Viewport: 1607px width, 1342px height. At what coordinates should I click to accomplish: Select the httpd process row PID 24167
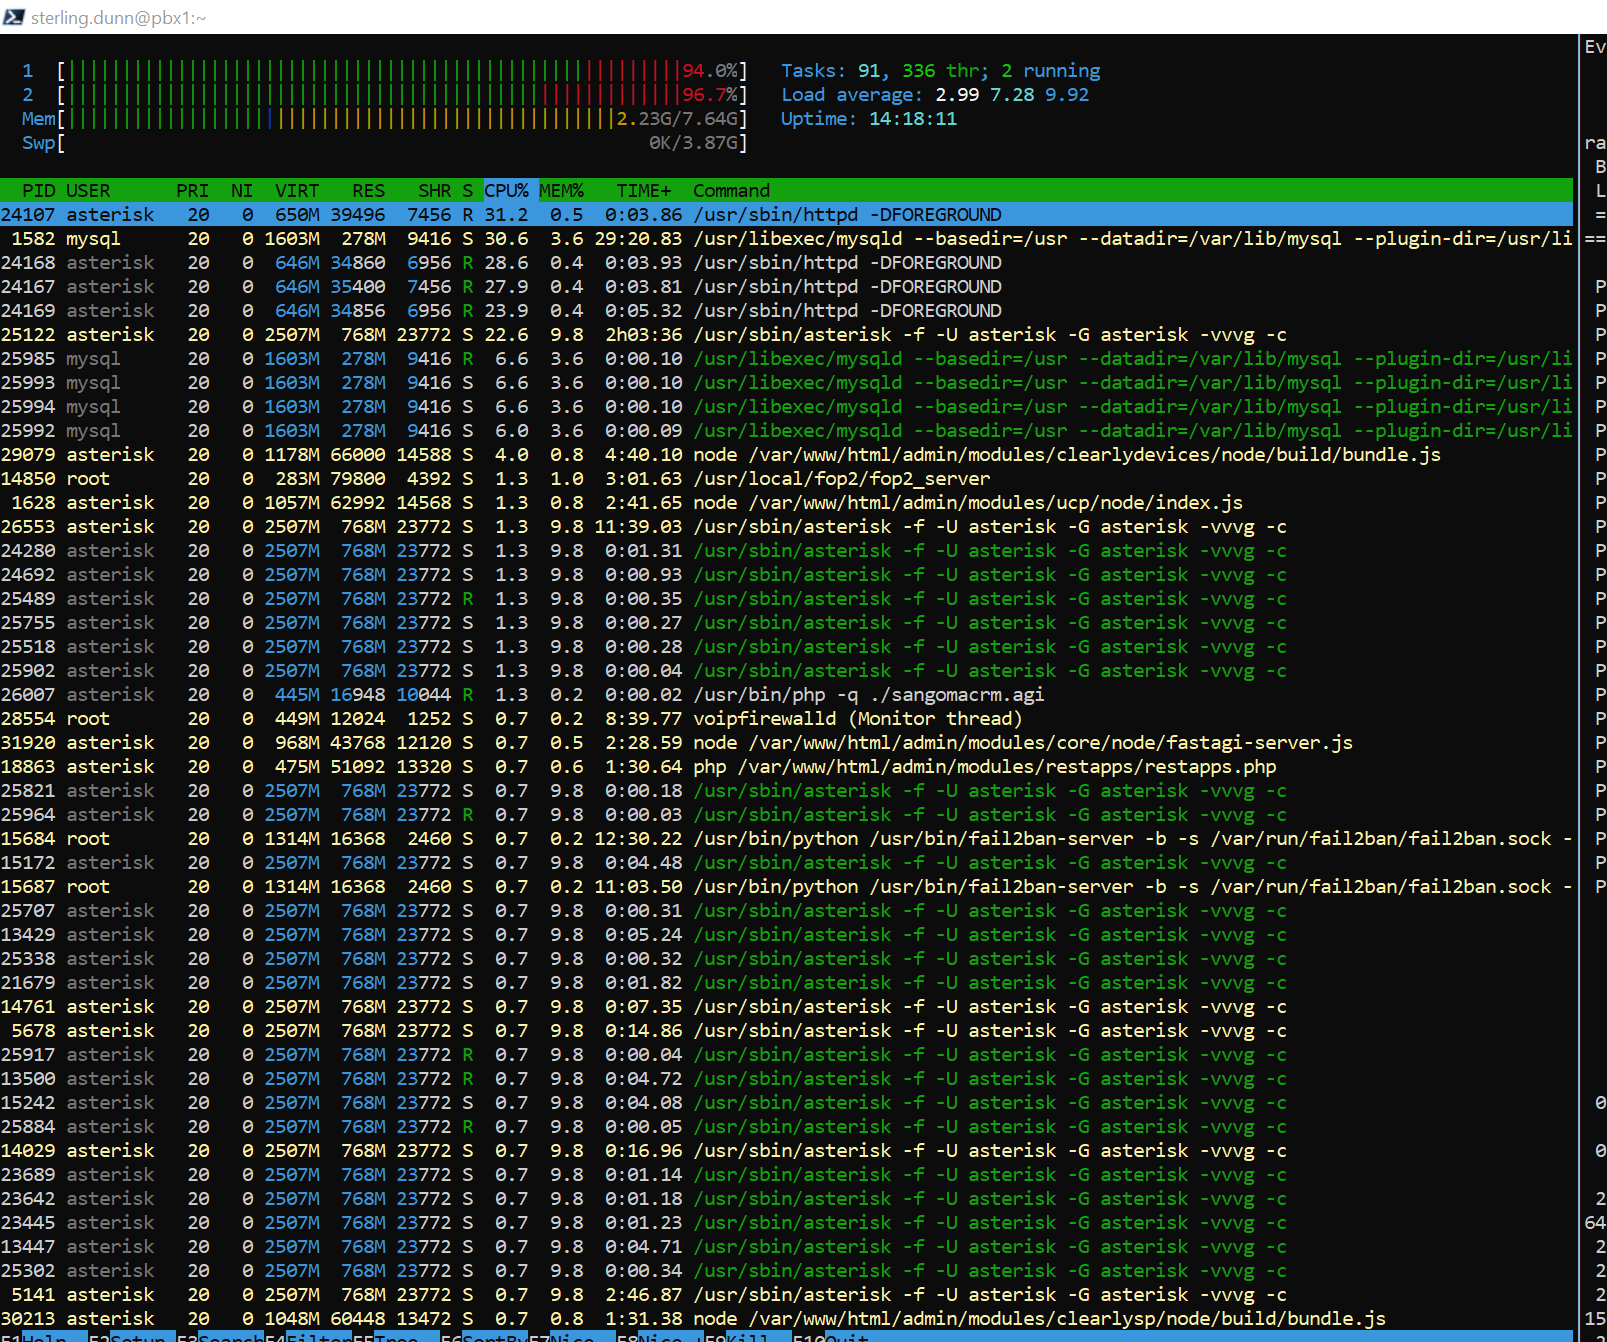coord(786,286)
